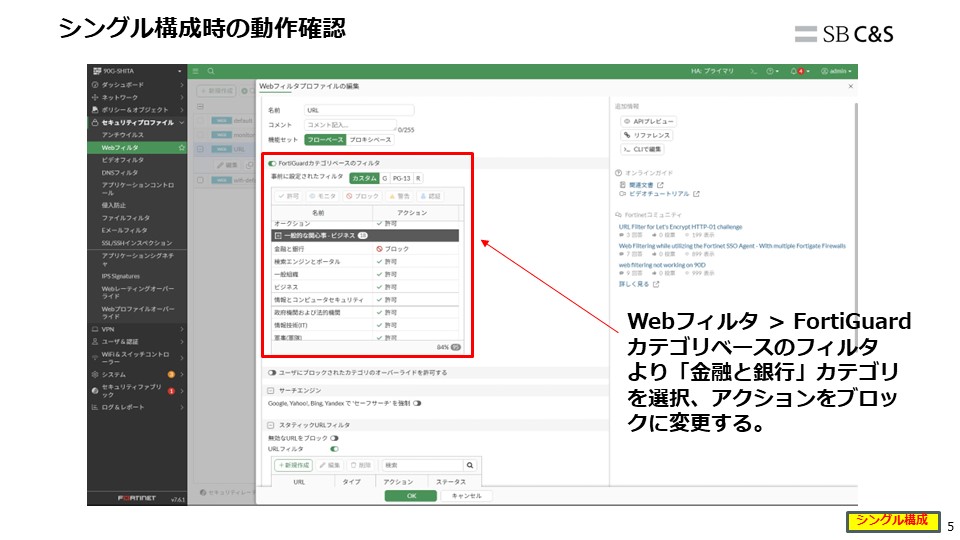Click the help question mark icon
The width and height of the screenshot is (960, 540).
tap(771, 71)
